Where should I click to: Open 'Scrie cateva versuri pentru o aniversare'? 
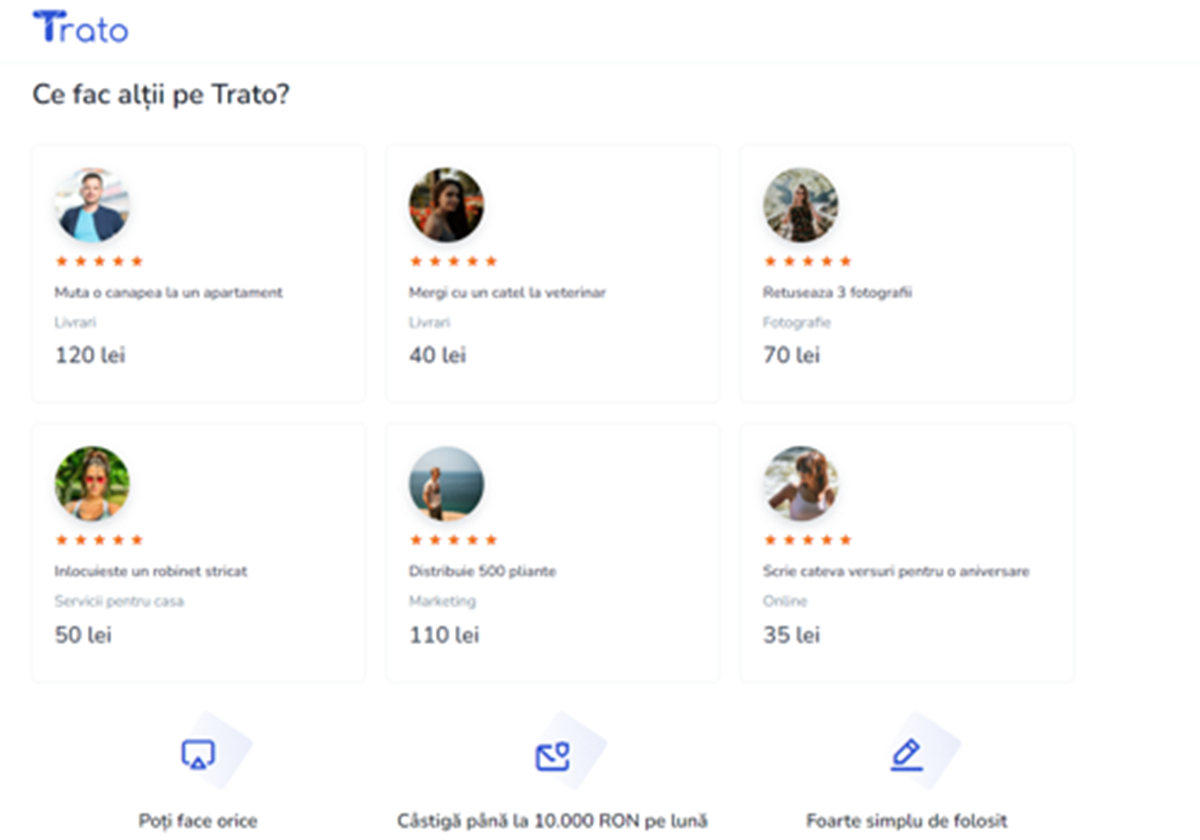896,571
